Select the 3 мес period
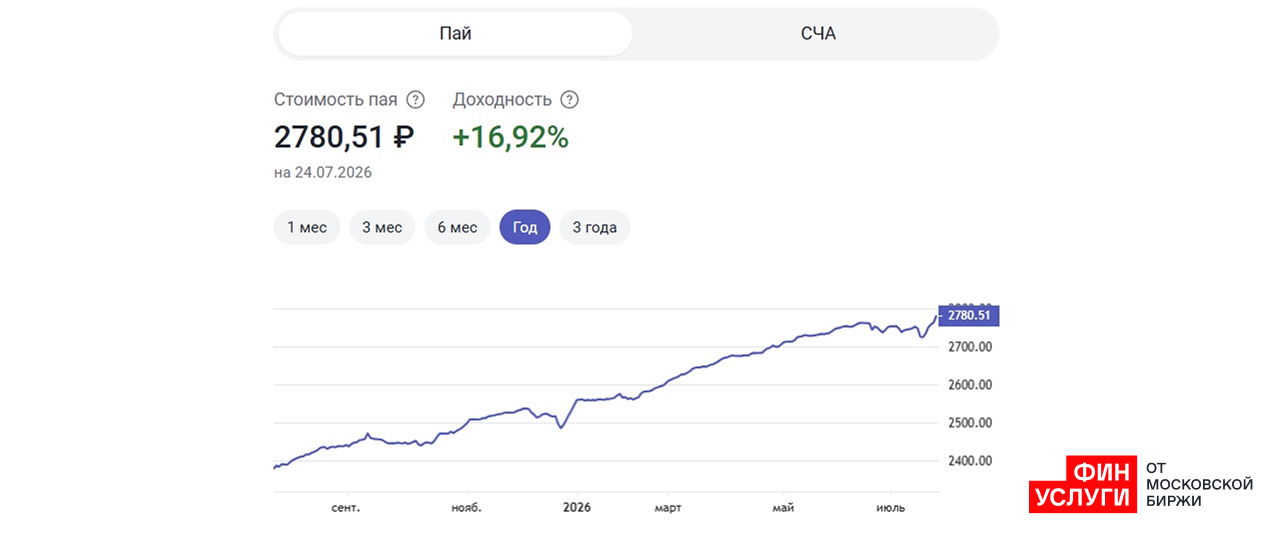 382,227
